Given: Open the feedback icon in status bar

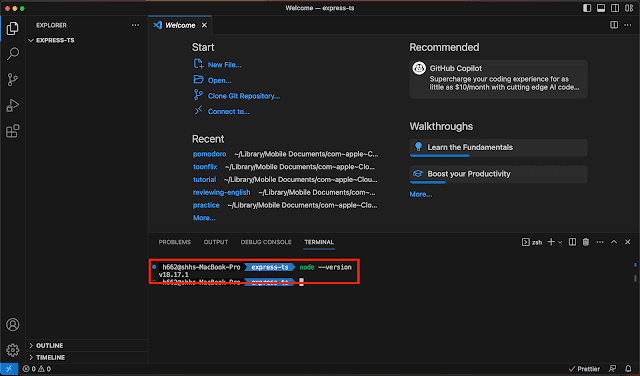Looking at the screenshot, I should 613,369.
